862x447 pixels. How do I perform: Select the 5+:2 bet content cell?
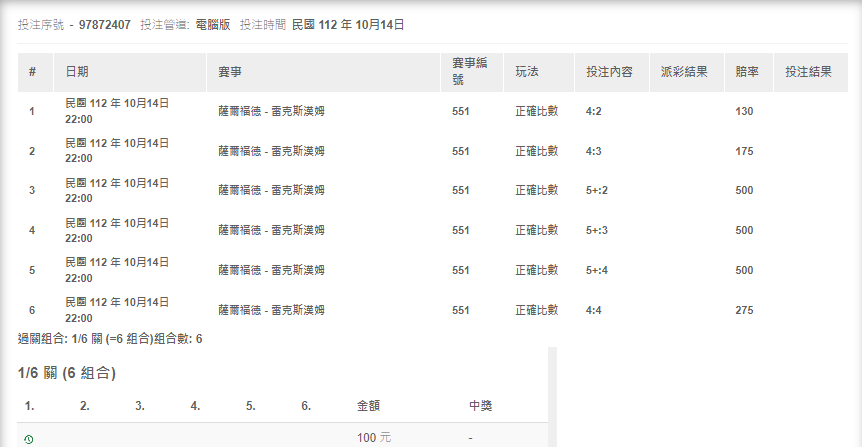[597, 190]
